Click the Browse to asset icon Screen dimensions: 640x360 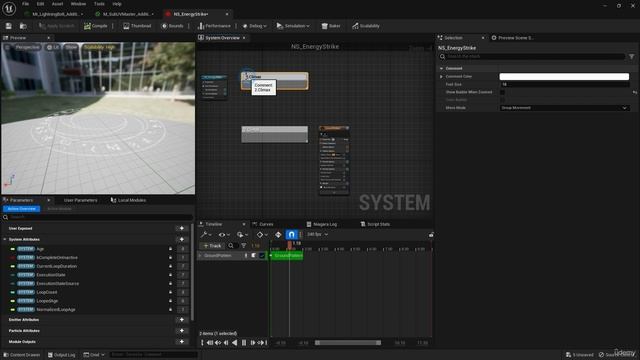click(23, 26)
